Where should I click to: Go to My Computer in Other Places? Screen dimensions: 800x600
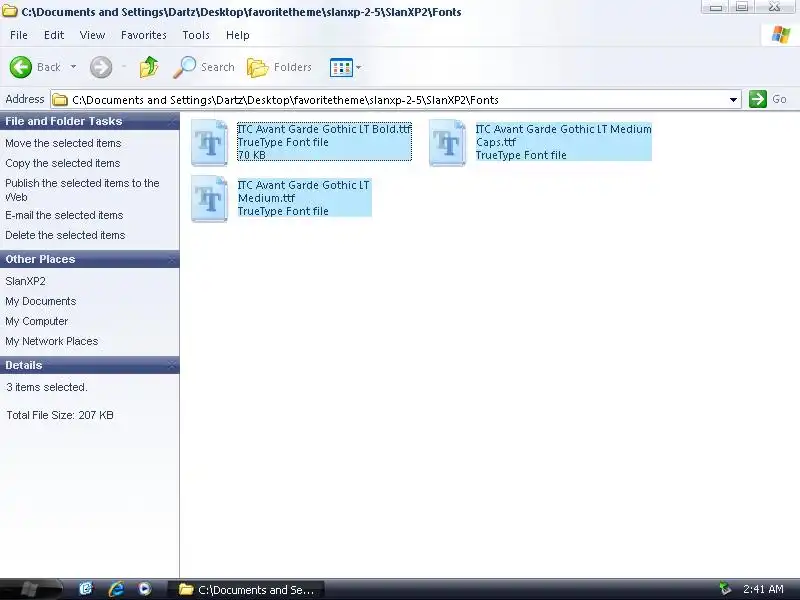[37, 321]
